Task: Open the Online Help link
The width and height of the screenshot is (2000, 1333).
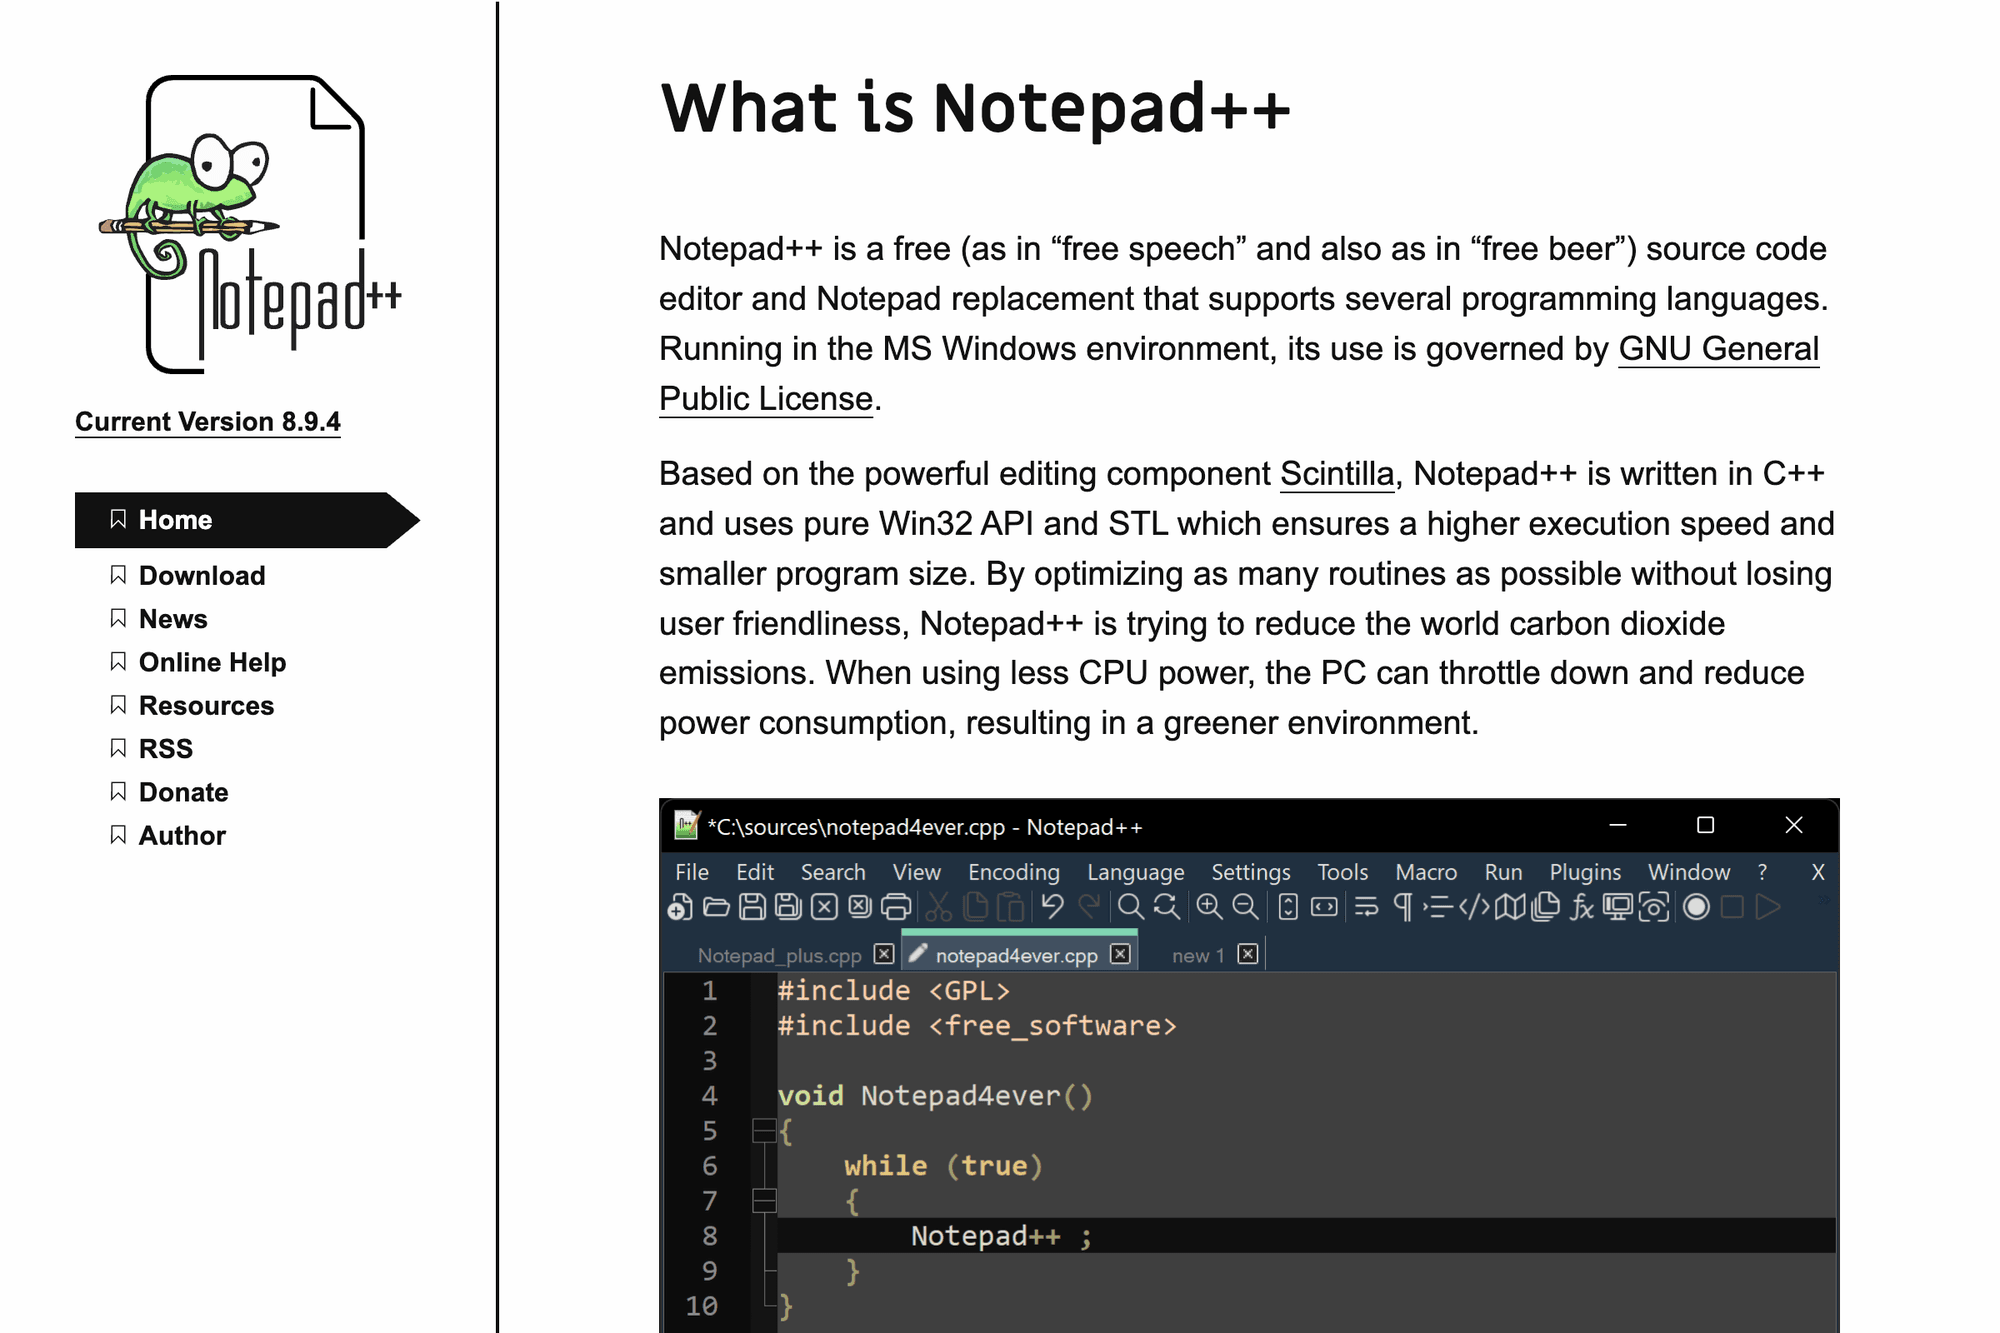Action: pos(212,662)
